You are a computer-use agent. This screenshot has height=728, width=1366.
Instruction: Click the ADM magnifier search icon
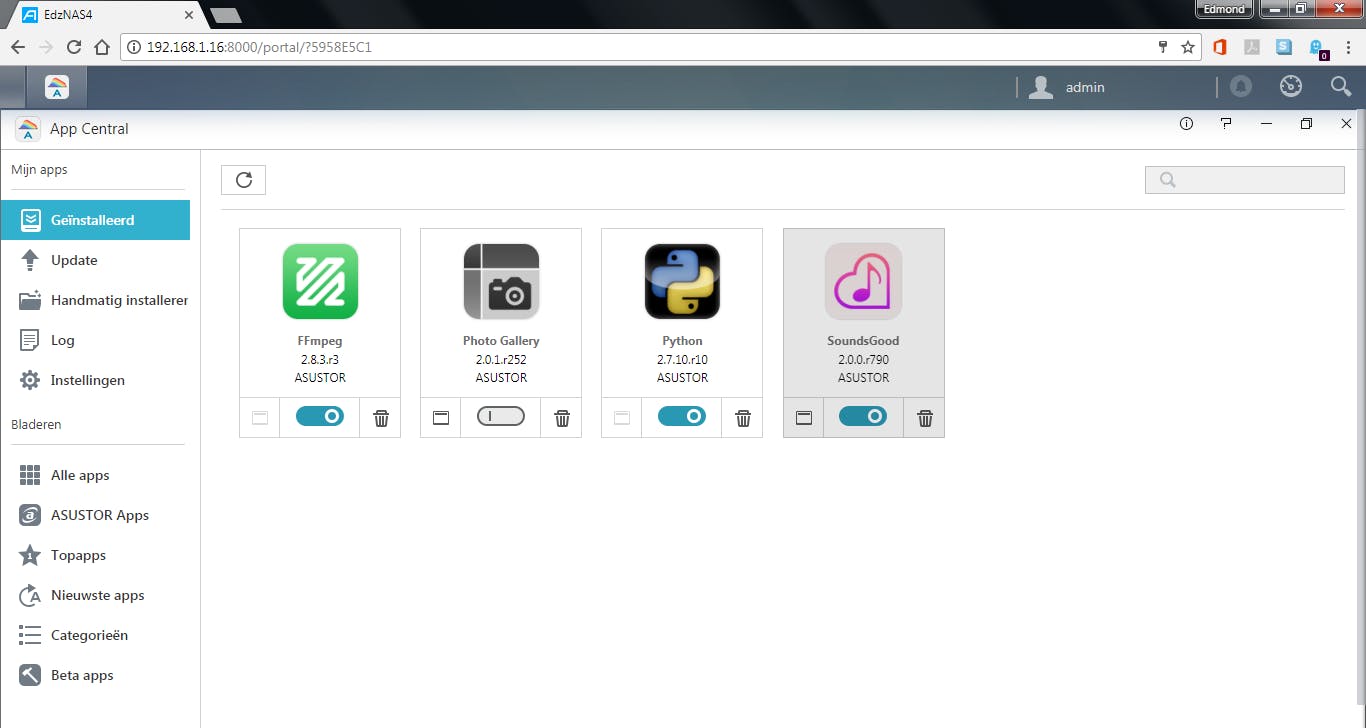[1341, 87]
